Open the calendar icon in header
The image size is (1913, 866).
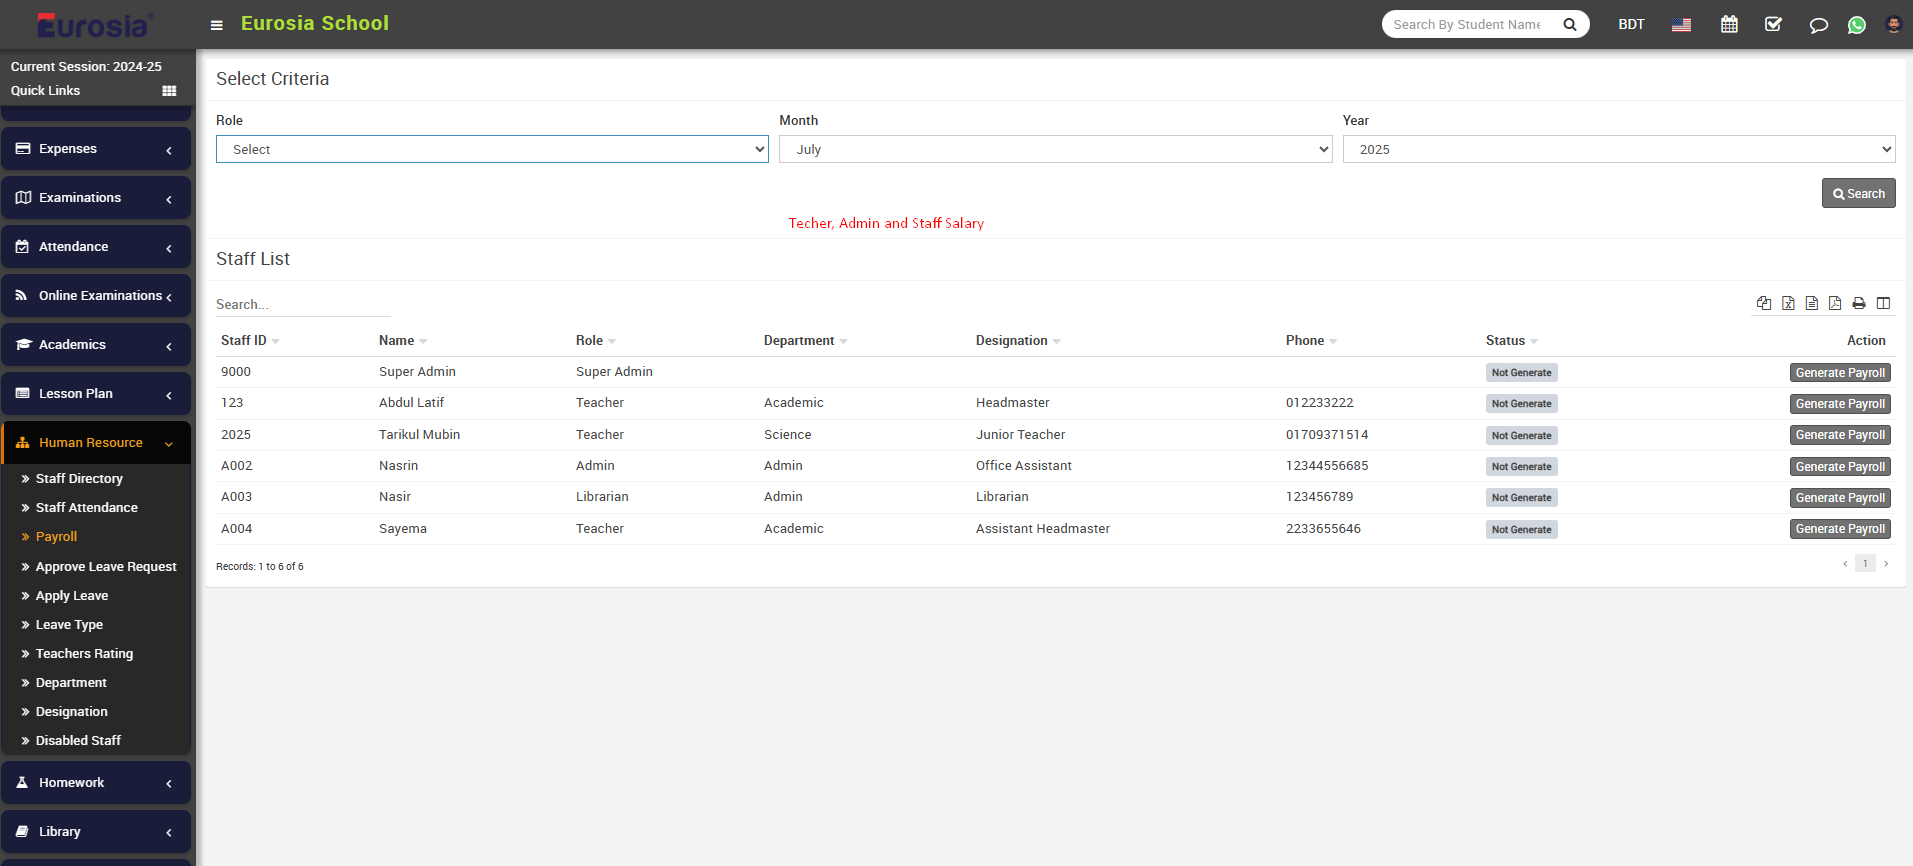1729,25
